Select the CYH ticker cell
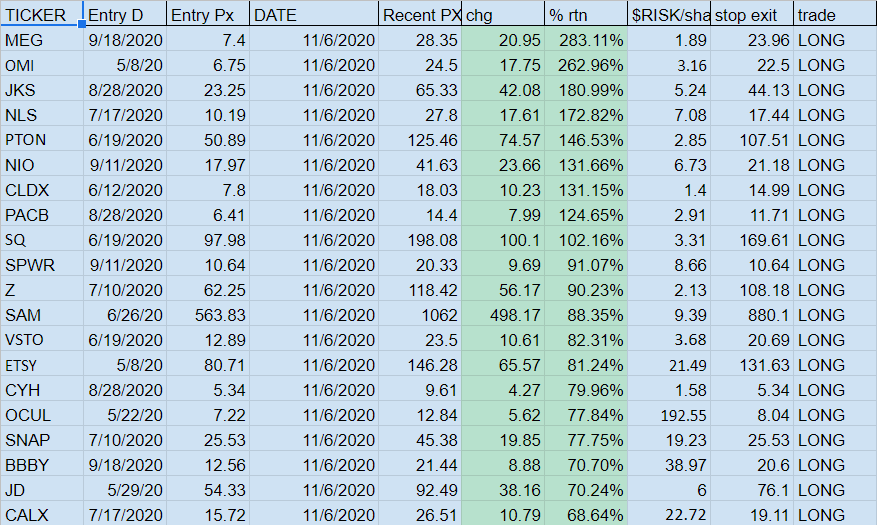 pyautogui.click(x=42, y=390)
